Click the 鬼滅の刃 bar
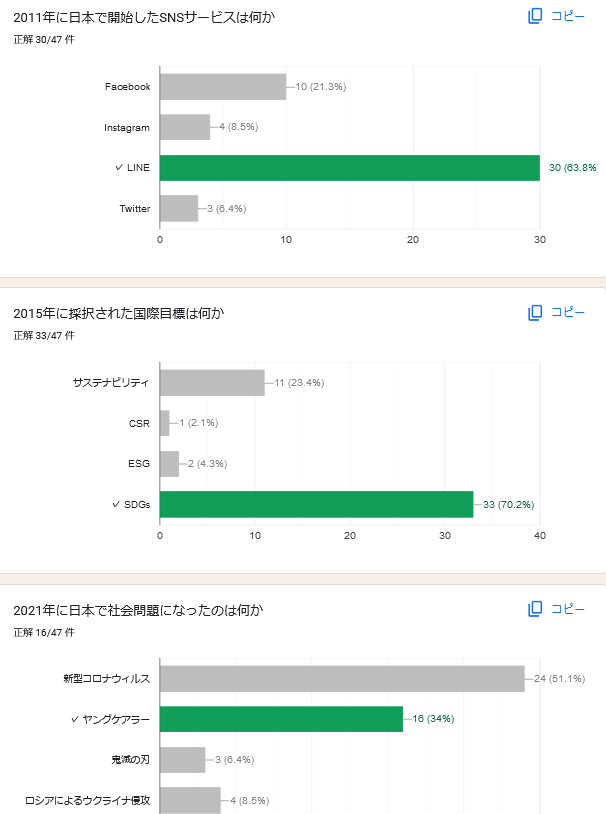The height and width of the screenshot is (814, 606). [x=182, y=759]
